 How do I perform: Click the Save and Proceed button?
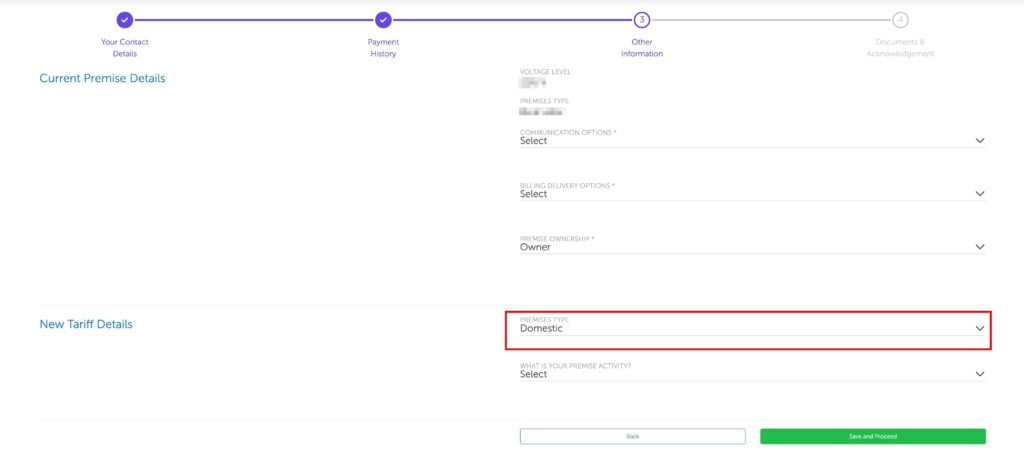pyautogui.click(x=872, y=436)
